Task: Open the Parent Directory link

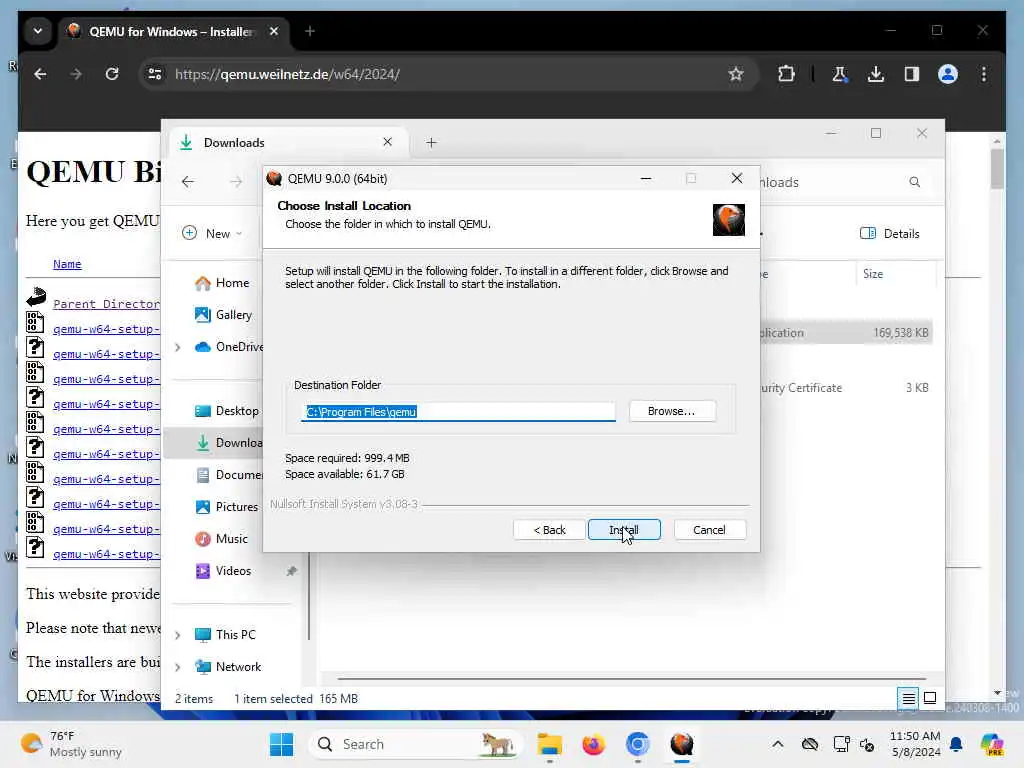Action: point(106,304)
